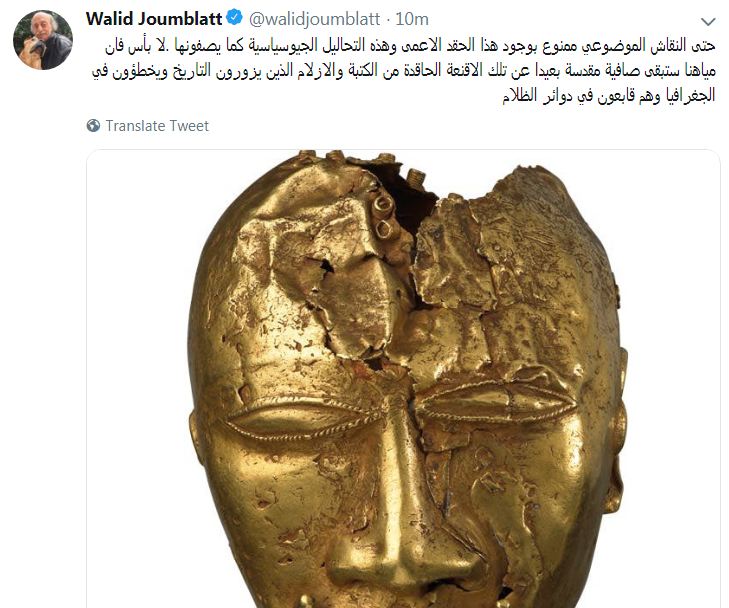Open Walid Joumblatt's profile picture
The image size is (729, 608).
pos(43,40)
